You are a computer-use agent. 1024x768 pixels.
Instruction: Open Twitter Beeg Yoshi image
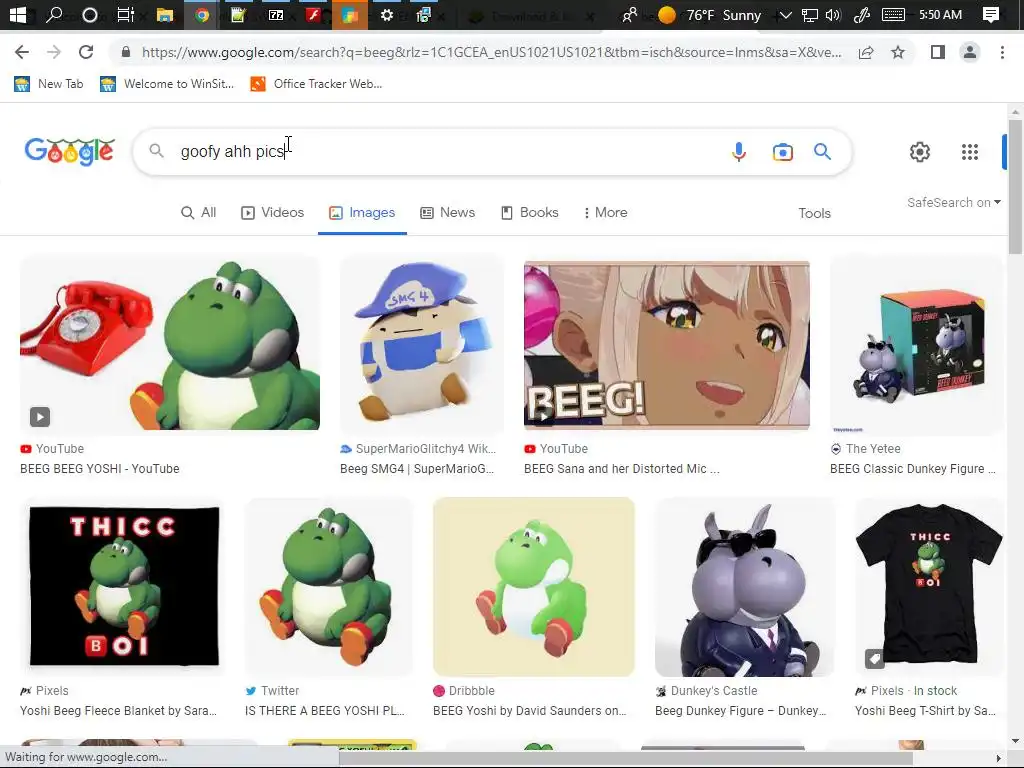pos(328,586)
